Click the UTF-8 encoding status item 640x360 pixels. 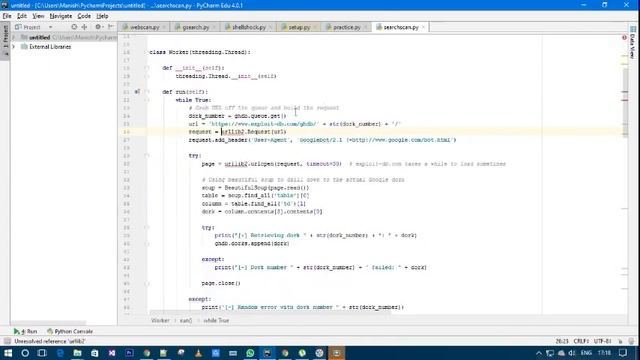(602, 341)
